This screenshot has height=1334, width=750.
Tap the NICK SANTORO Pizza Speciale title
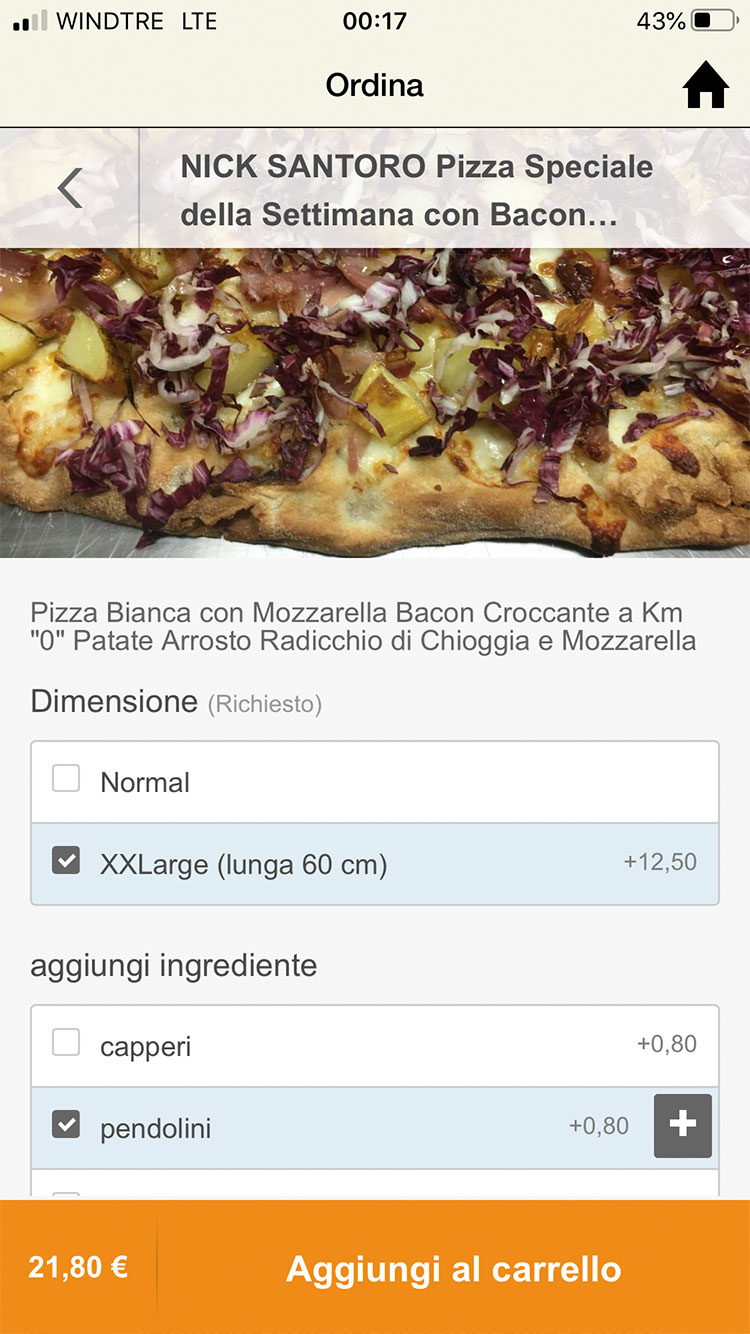pos(416,190)
